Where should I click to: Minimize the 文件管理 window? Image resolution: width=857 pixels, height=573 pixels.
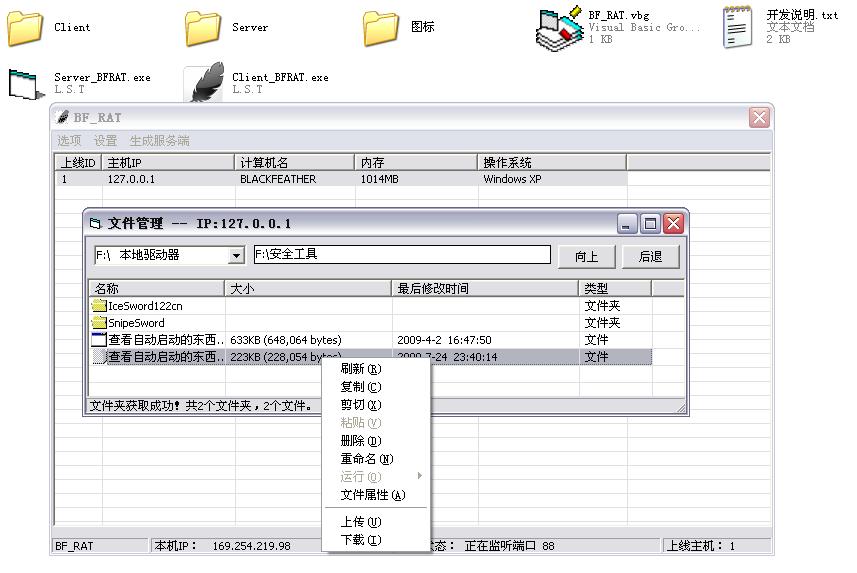coord(627,224)
